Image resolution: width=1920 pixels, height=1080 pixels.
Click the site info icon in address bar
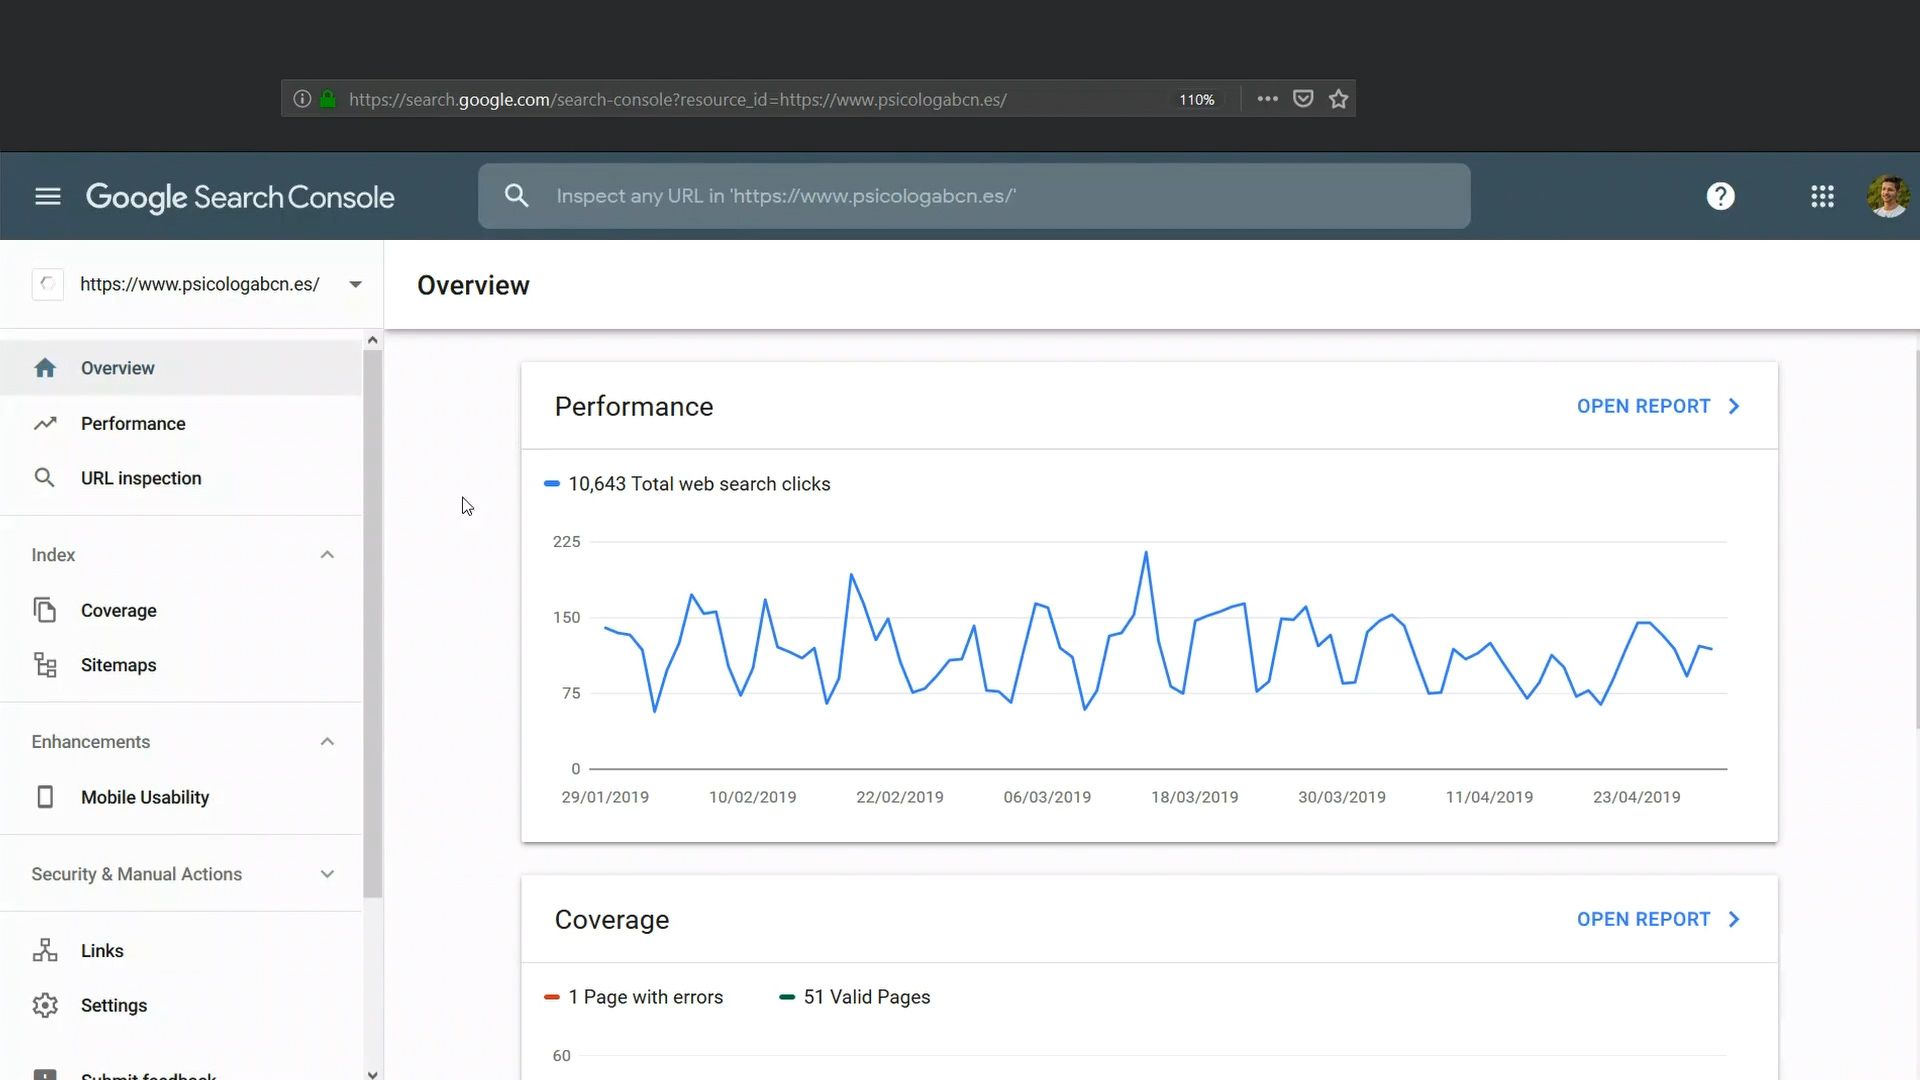(x=302, y=99)
